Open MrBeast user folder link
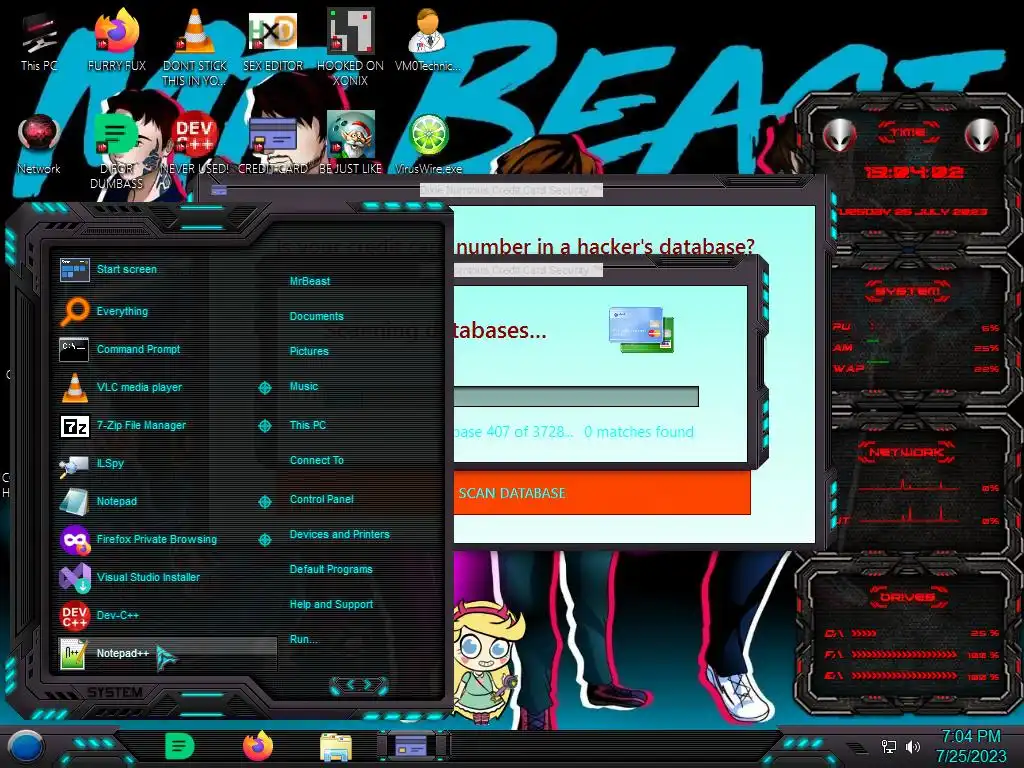The width and height of the screenshot is (1024, 768). 310,281
